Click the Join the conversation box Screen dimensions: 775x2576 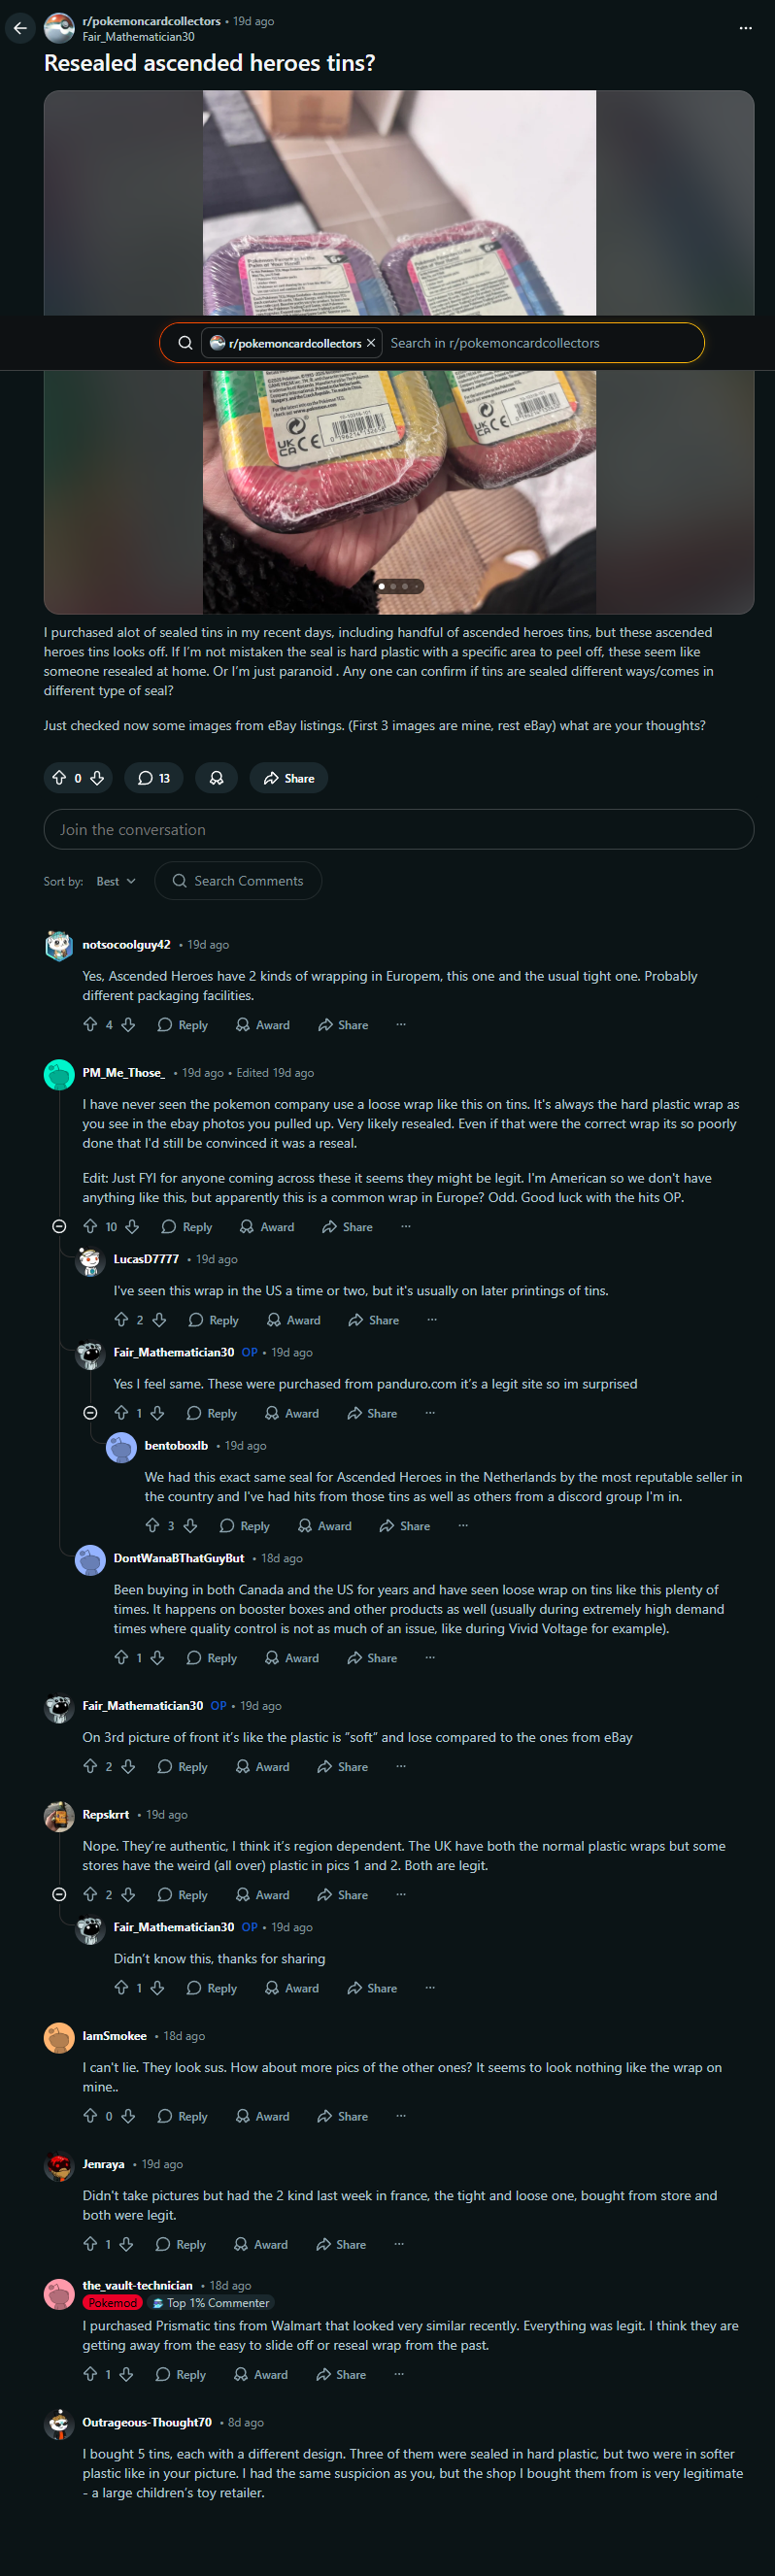pyautogui.click(x=398, y=829)
